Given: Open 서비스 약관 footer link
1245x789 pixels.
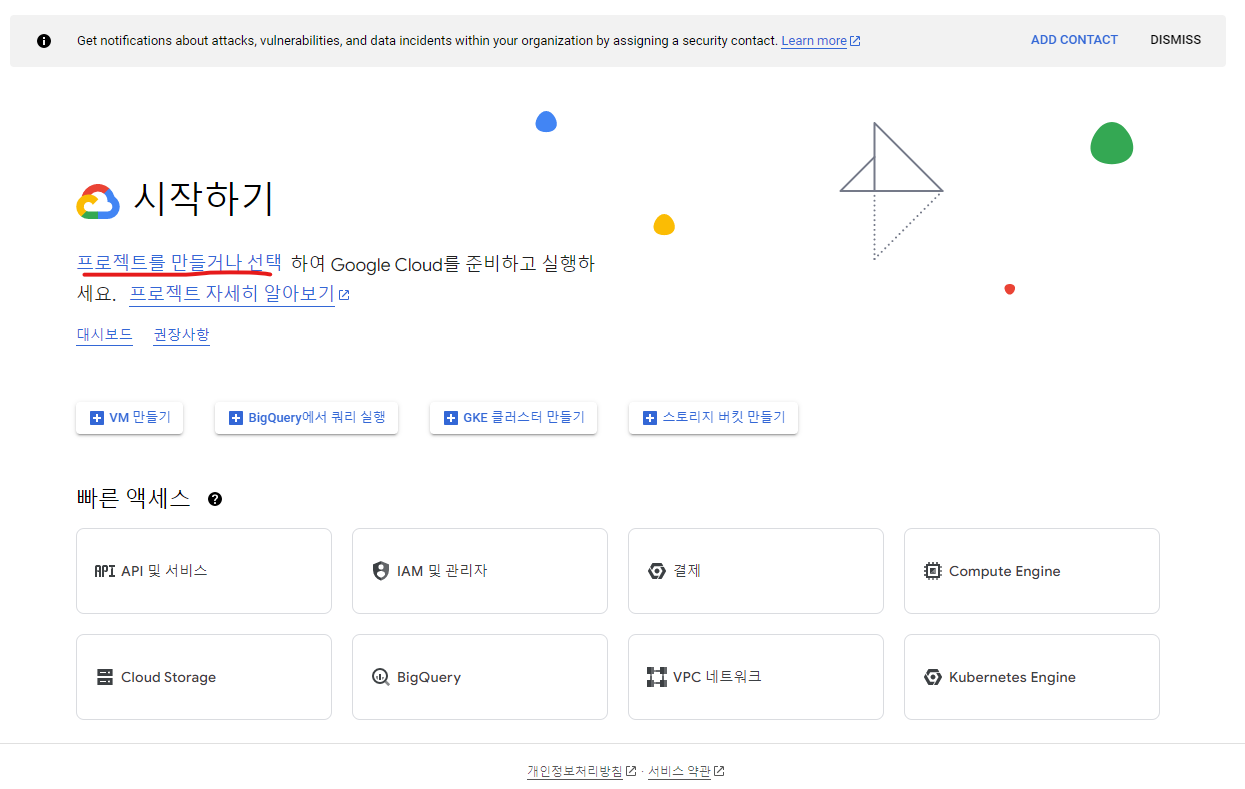Looking at the screenshot, I should [x=679, y=771].
